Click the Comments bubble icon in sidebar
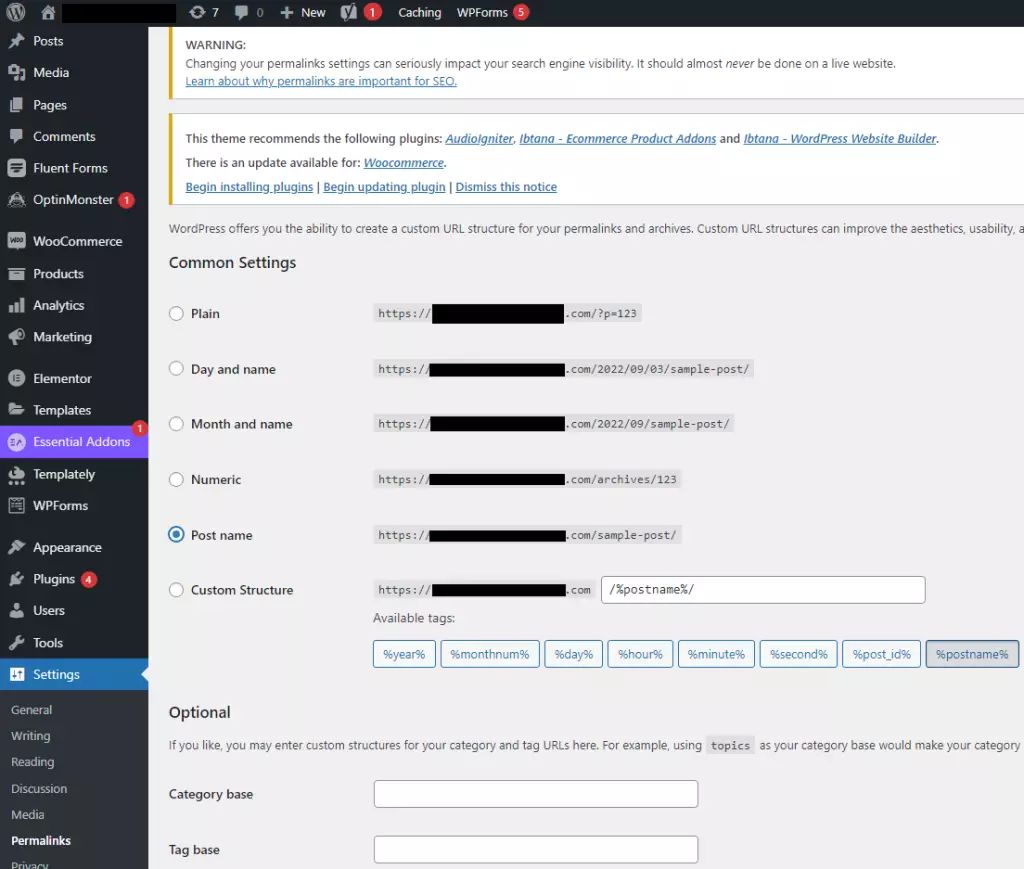 point(16,136)
